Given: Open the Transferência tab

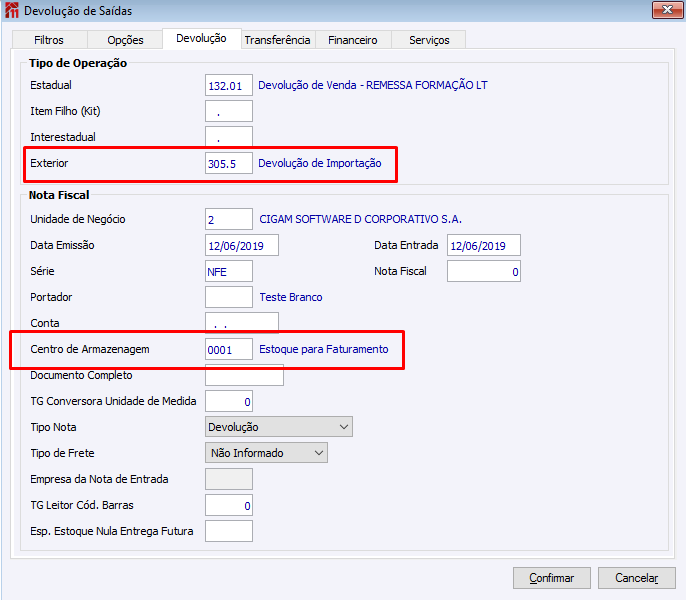Looking at the screenshot, I should coord(278,40).
